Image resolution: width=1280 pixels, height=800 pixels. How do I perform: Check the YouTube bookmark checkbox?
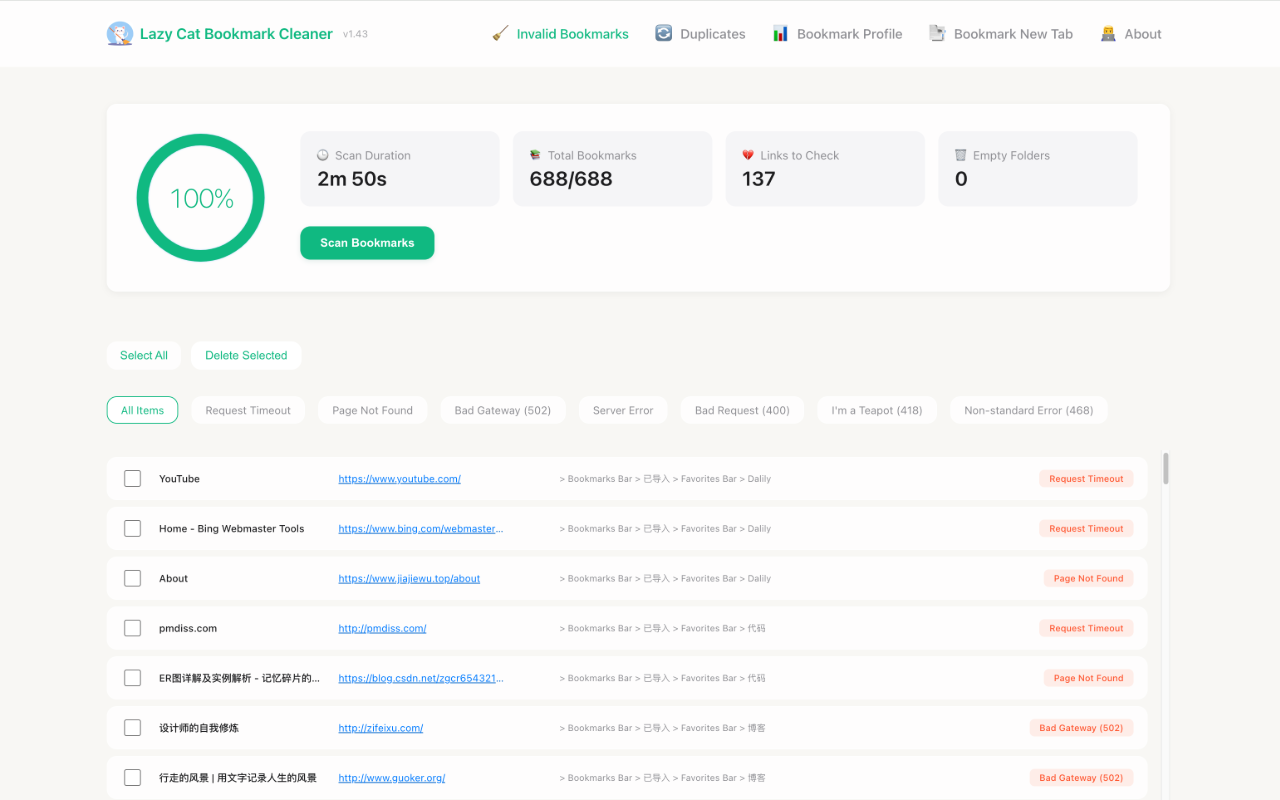click(x=132, y=479)
